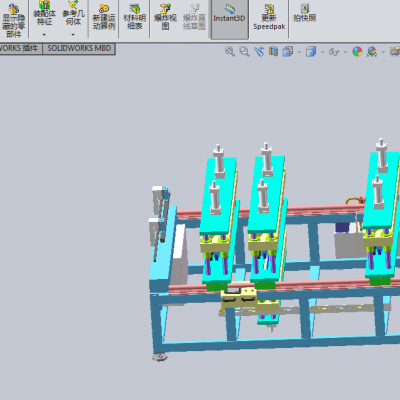The height and width of the screenshot is (400, 400).
Task: Open Bill of Materials (材料明细表)
Action: coord(134,17)
